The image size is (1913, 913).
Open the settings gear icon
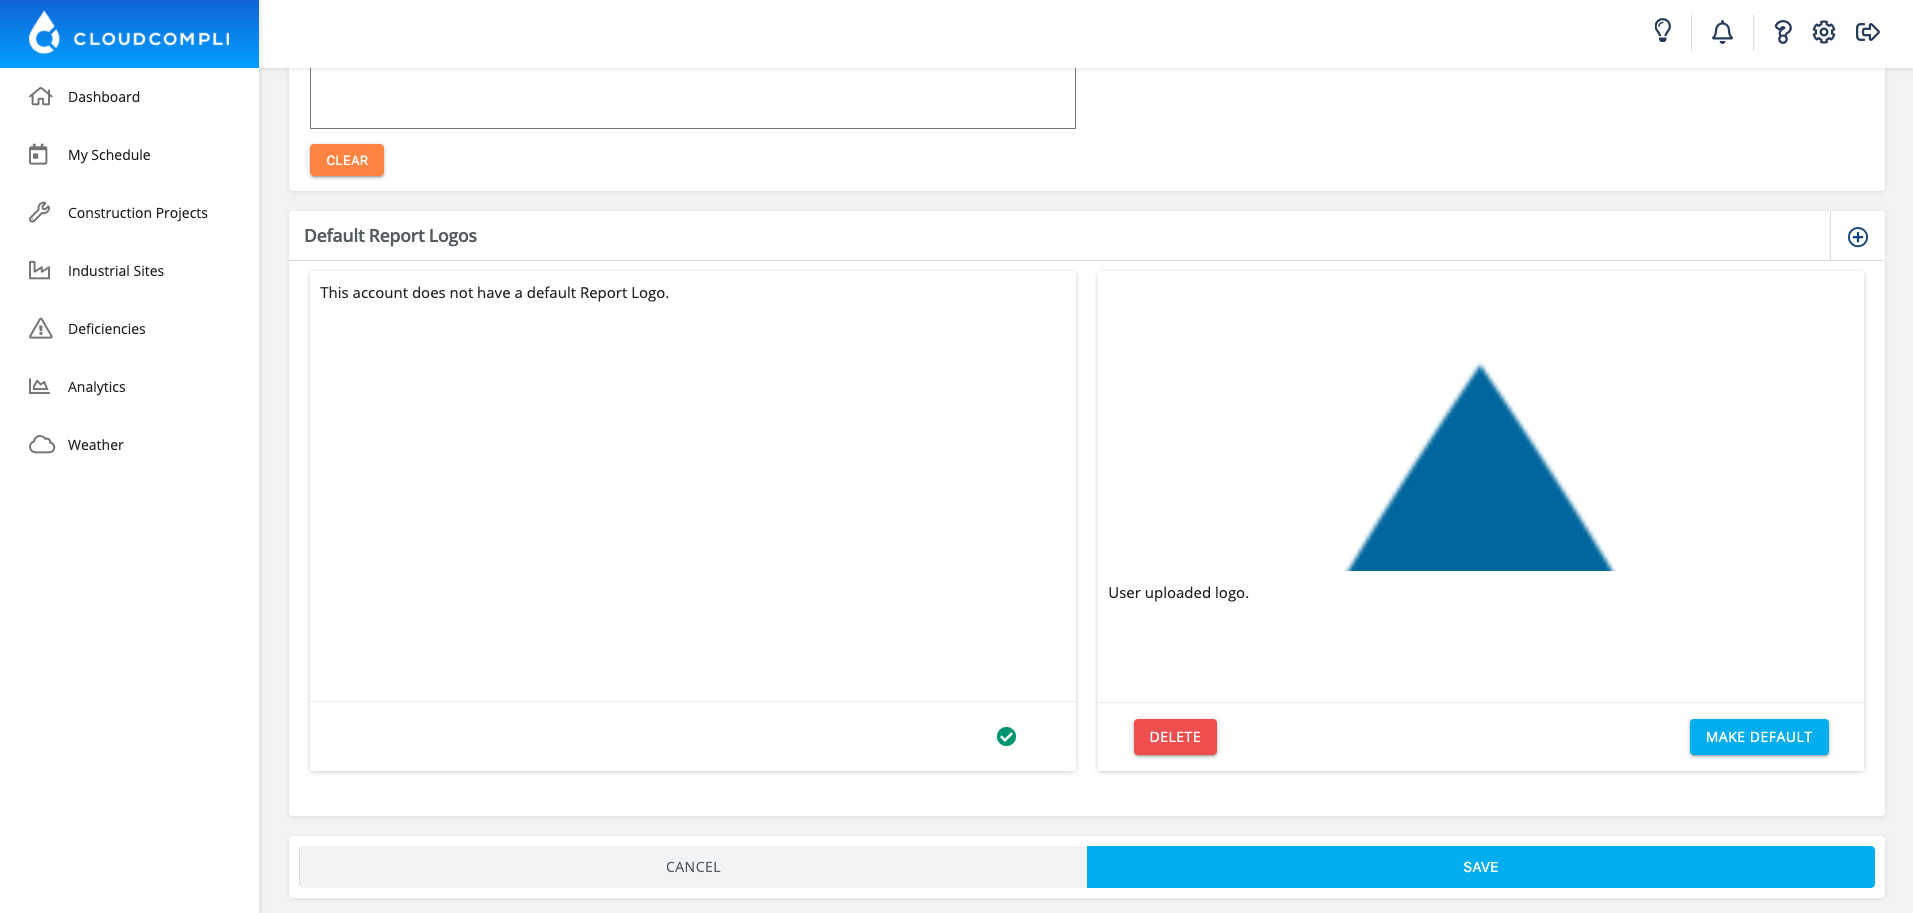click(x=1824, y=32)
